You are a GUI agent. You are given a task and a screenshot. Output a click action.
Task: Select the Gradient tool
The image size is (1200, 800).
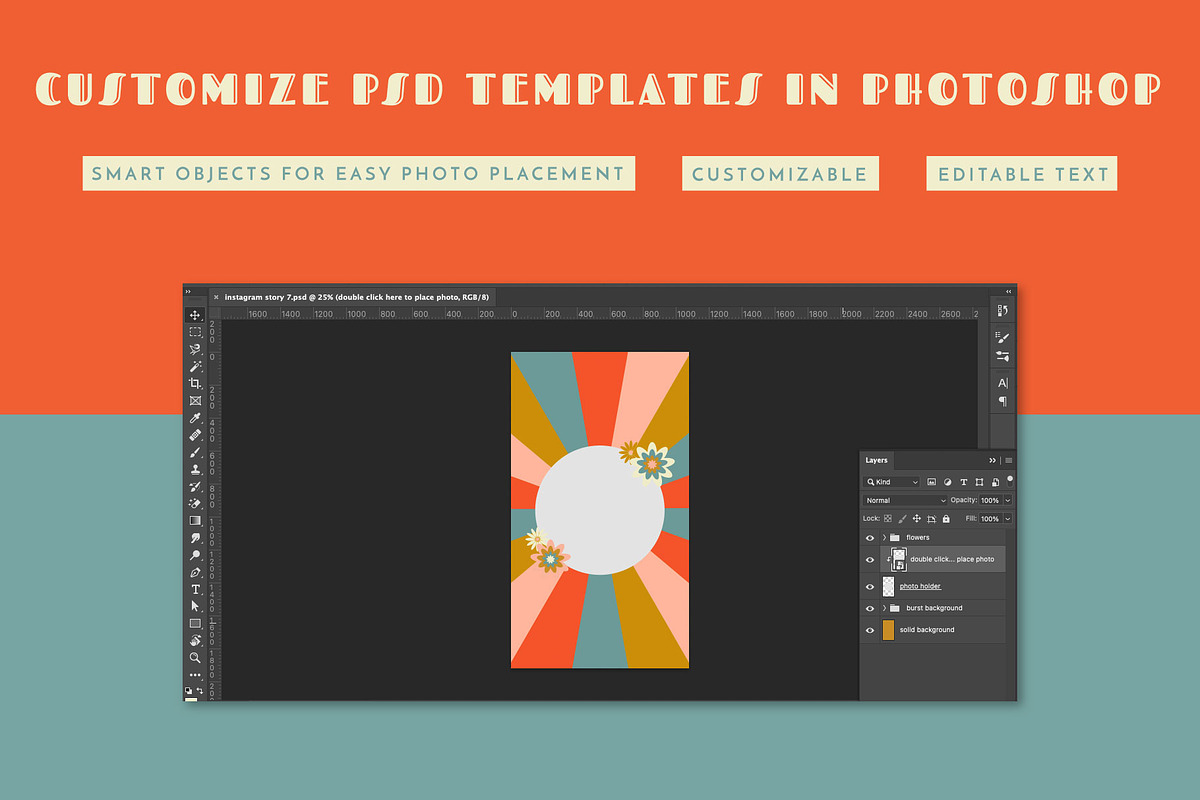[x=195, y=520]
